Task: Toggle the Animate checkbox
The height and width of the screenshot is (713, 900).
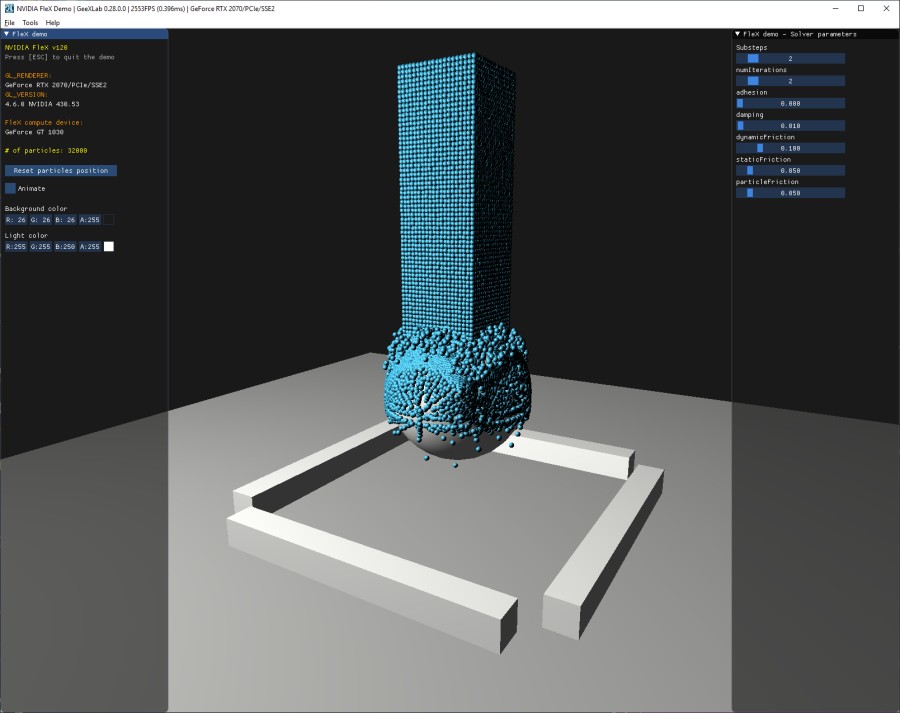Action: click(10, 188)
